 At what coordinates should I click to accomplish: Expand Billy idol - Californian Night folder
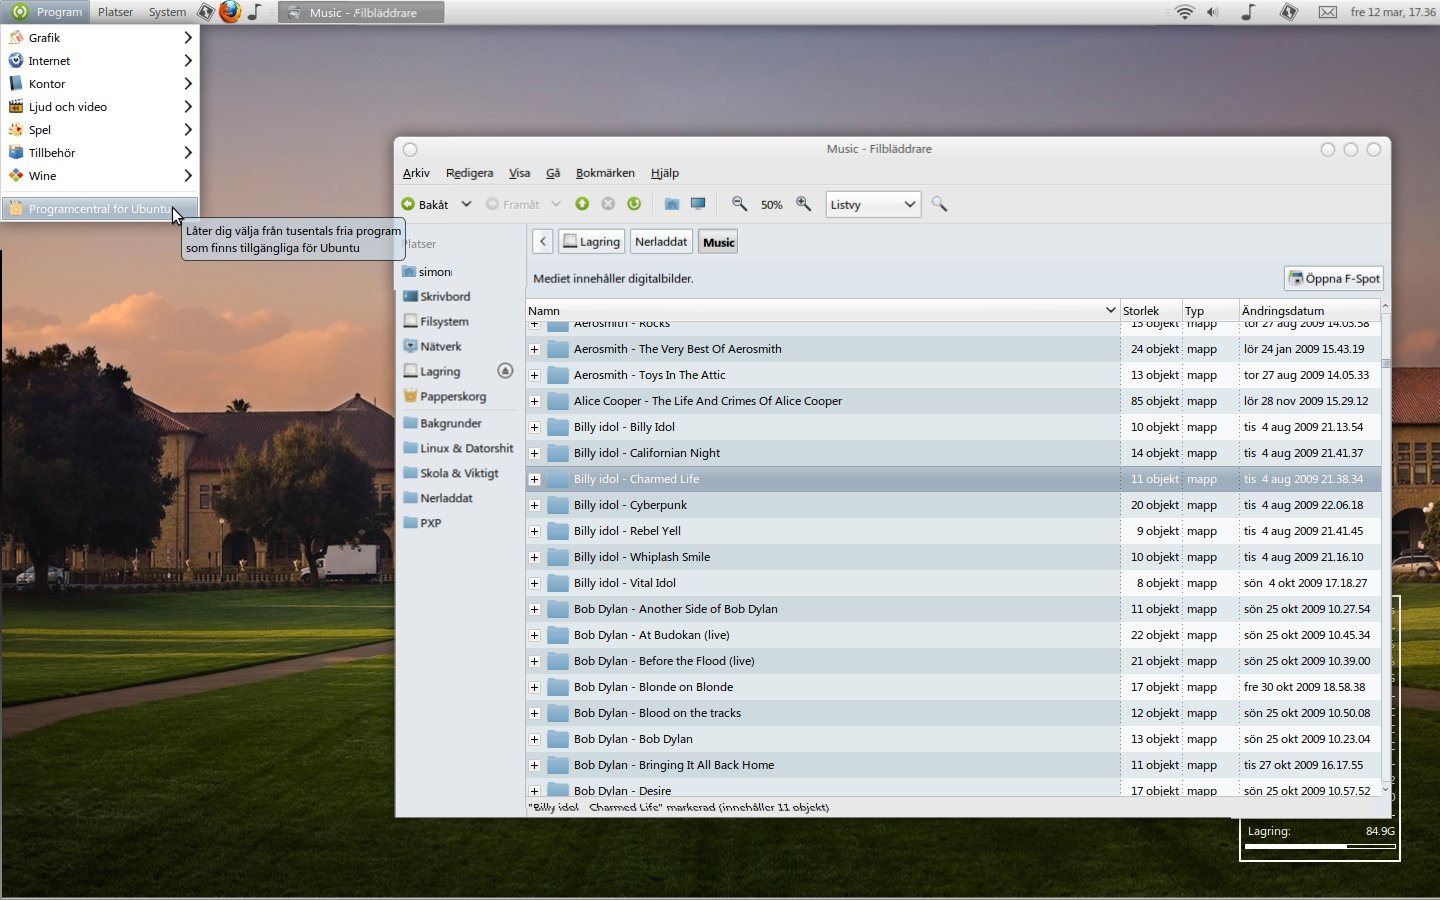coord(534,453)
